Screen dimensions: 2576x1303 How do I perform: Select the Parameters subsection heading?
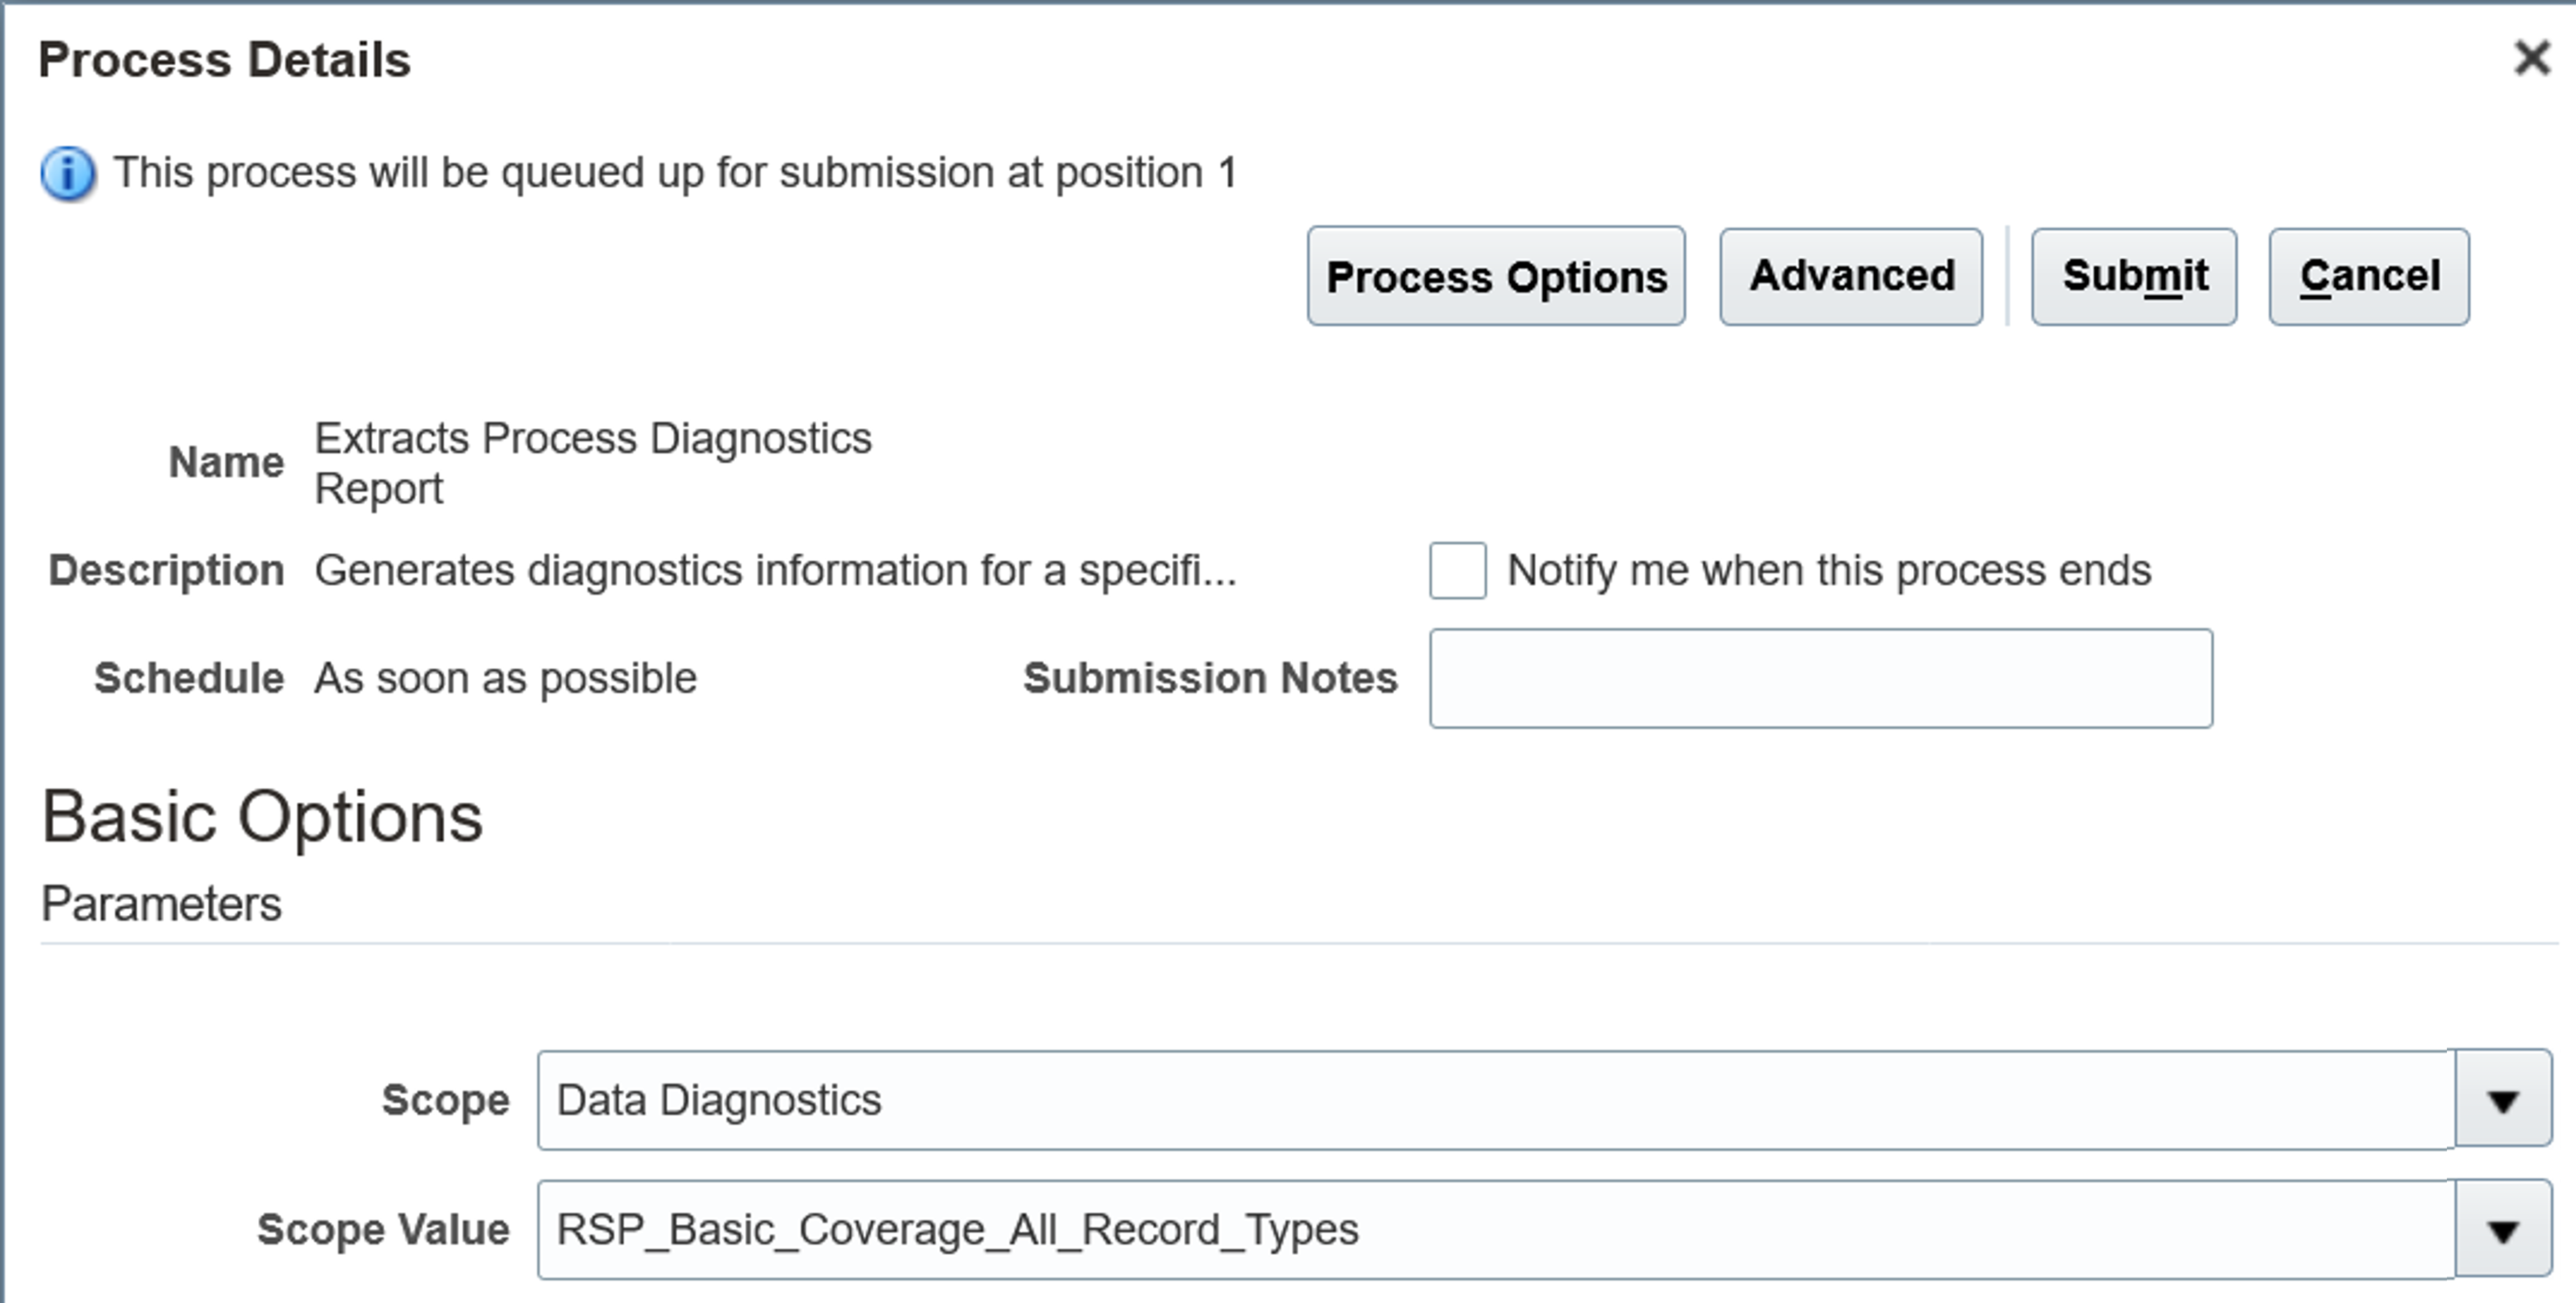pos(161,904)
